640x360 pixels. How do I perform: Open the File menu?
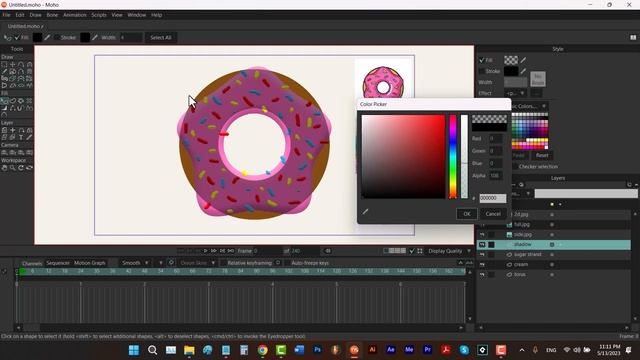tap(6, 15)
